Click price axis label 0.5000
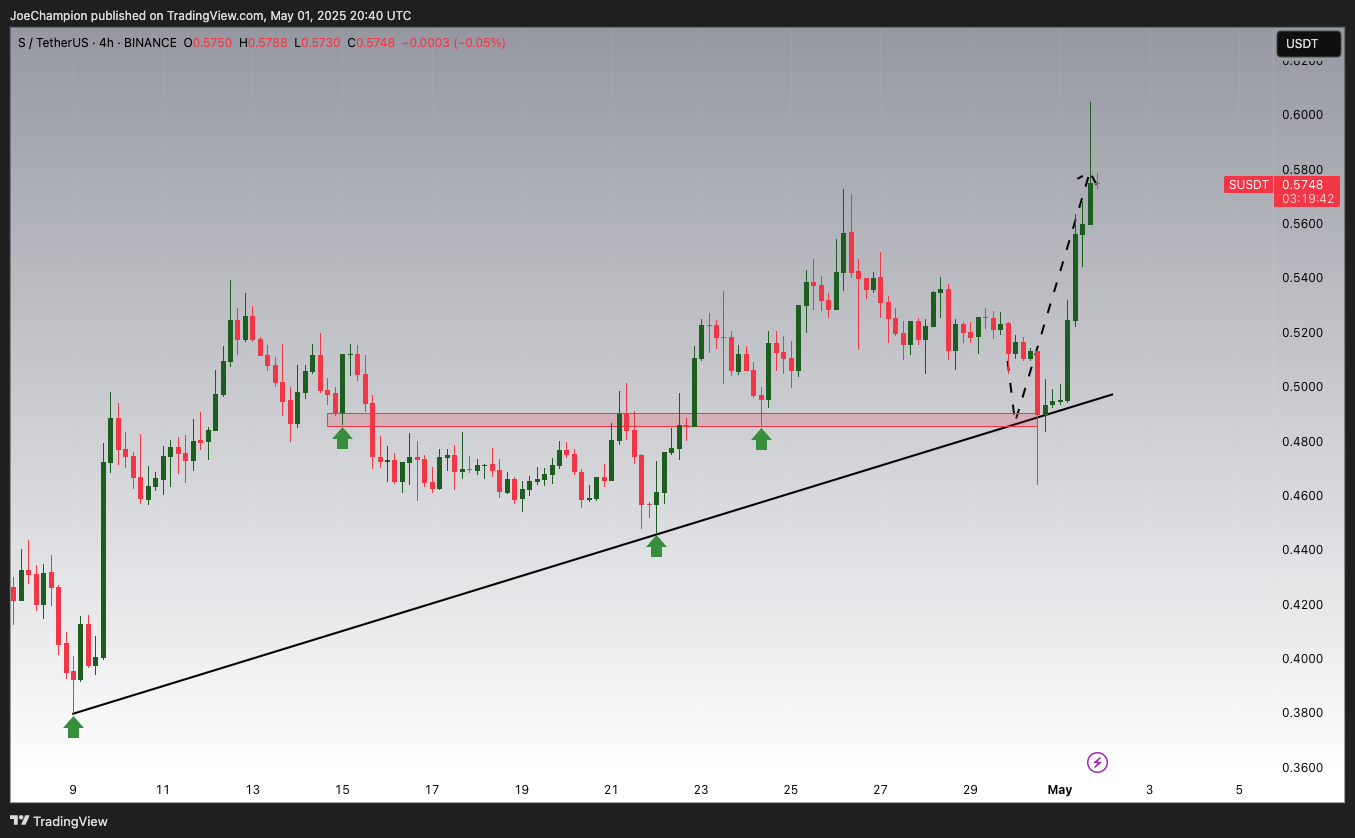1355x838 pixels. tap(1303, 387)
